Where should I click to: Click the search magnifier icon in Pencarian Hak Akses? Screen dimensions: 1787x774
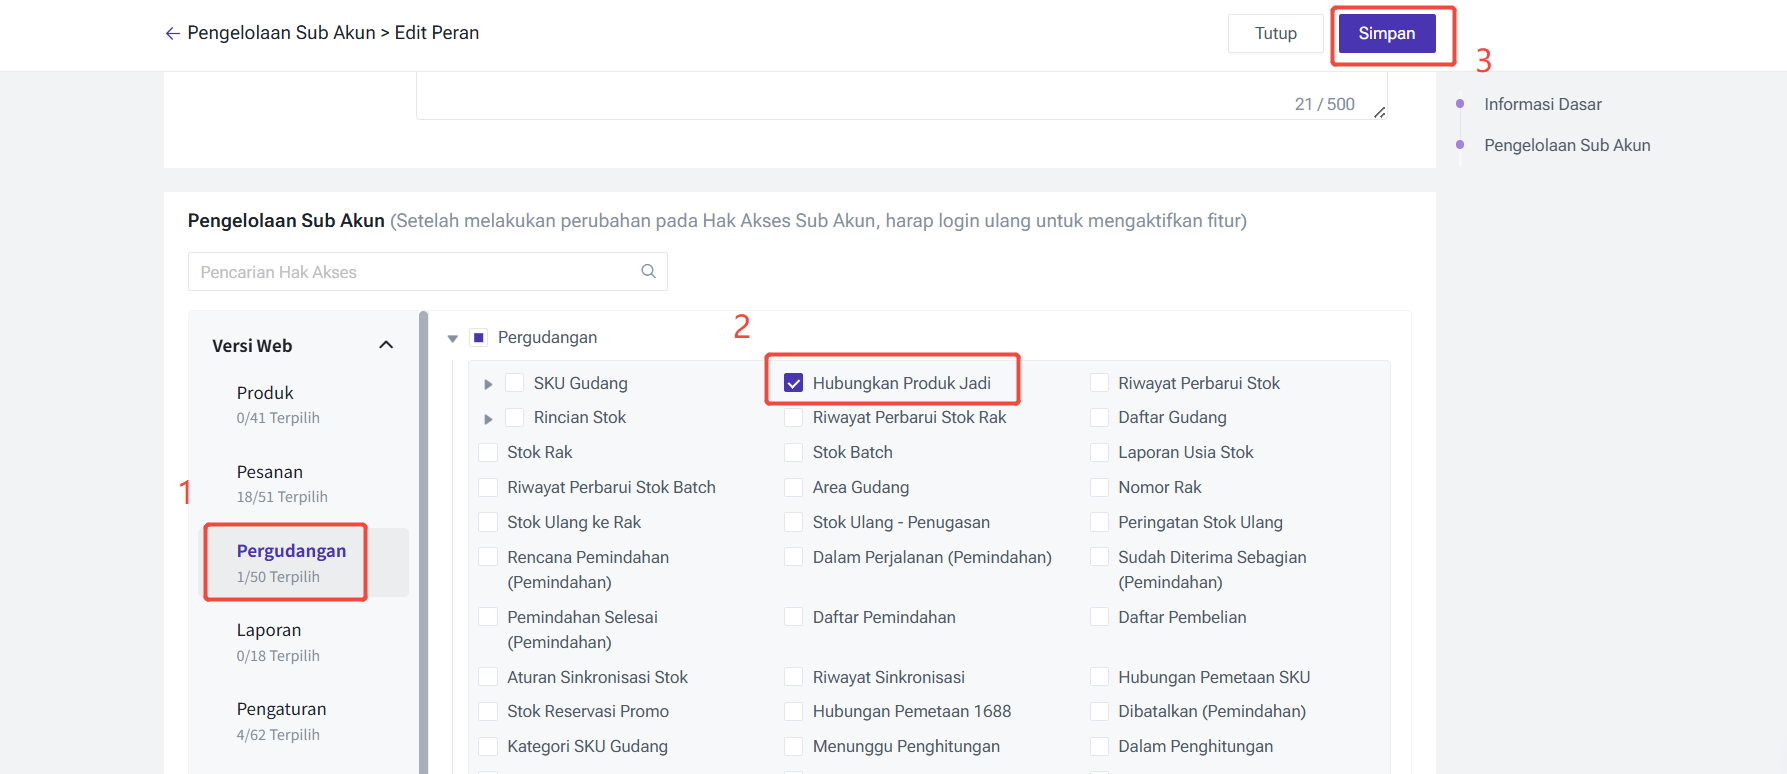[x=648, y=271]
